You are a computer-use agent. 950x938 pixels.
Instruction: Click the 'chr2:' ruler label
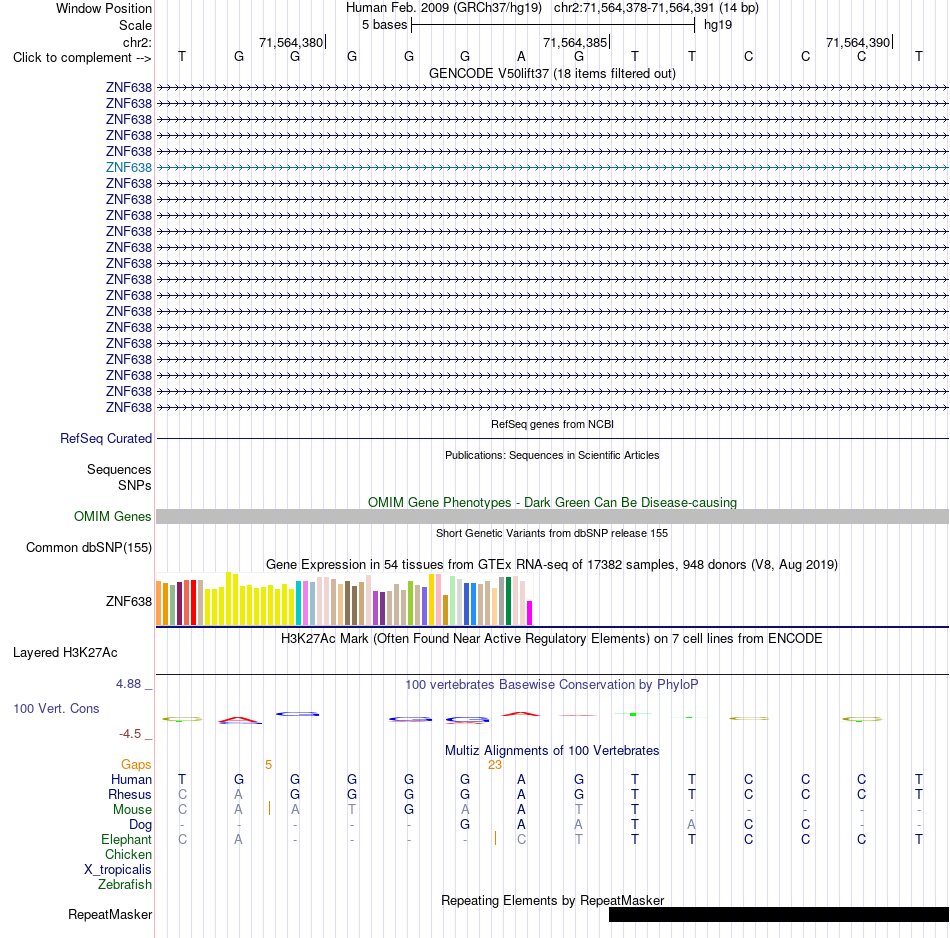click(x=137, y=42)
